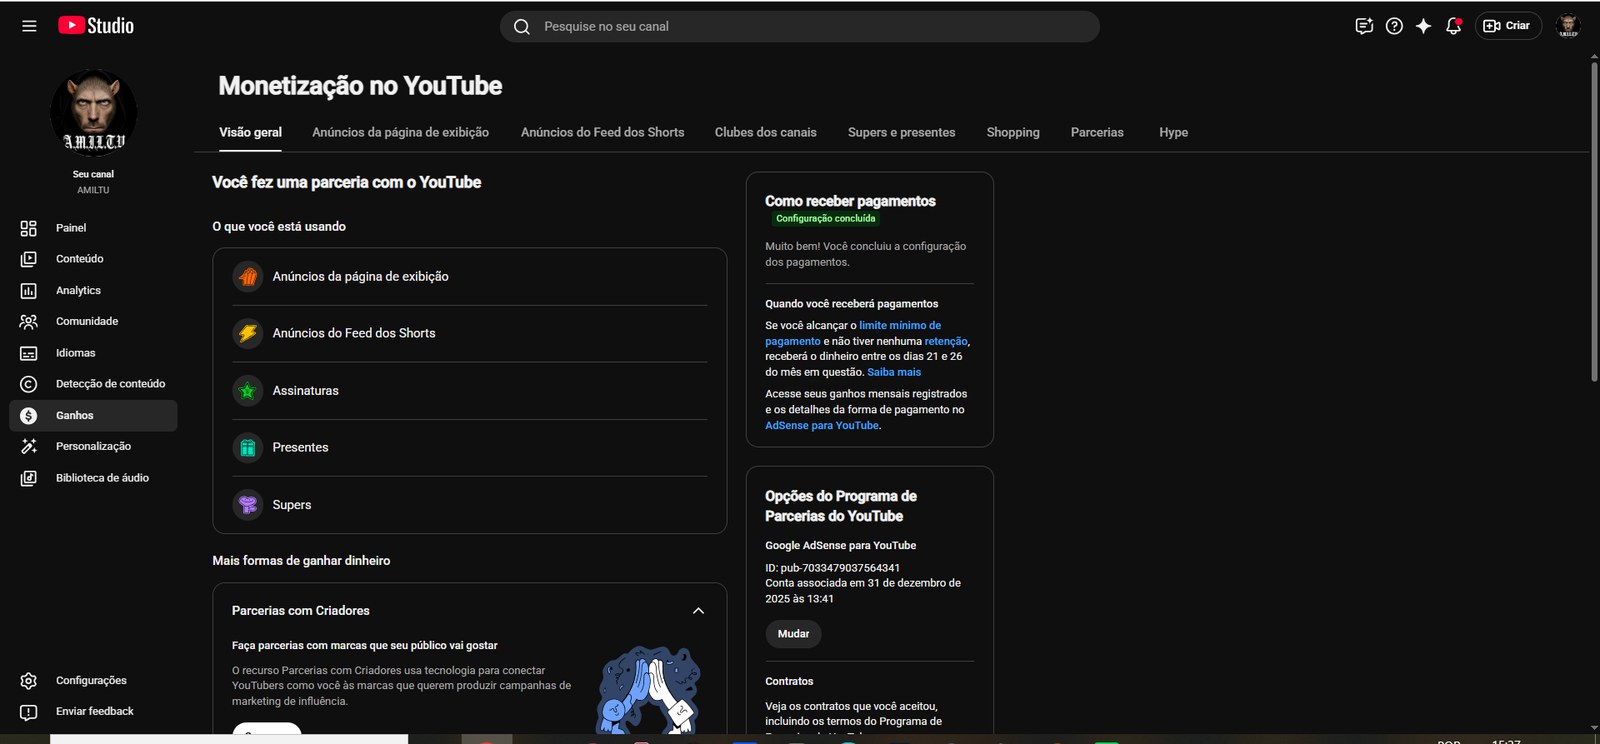The height and width of the screenshot is (744, 1600).
Task: Open the Help question mark icon
Action: 1394,26
